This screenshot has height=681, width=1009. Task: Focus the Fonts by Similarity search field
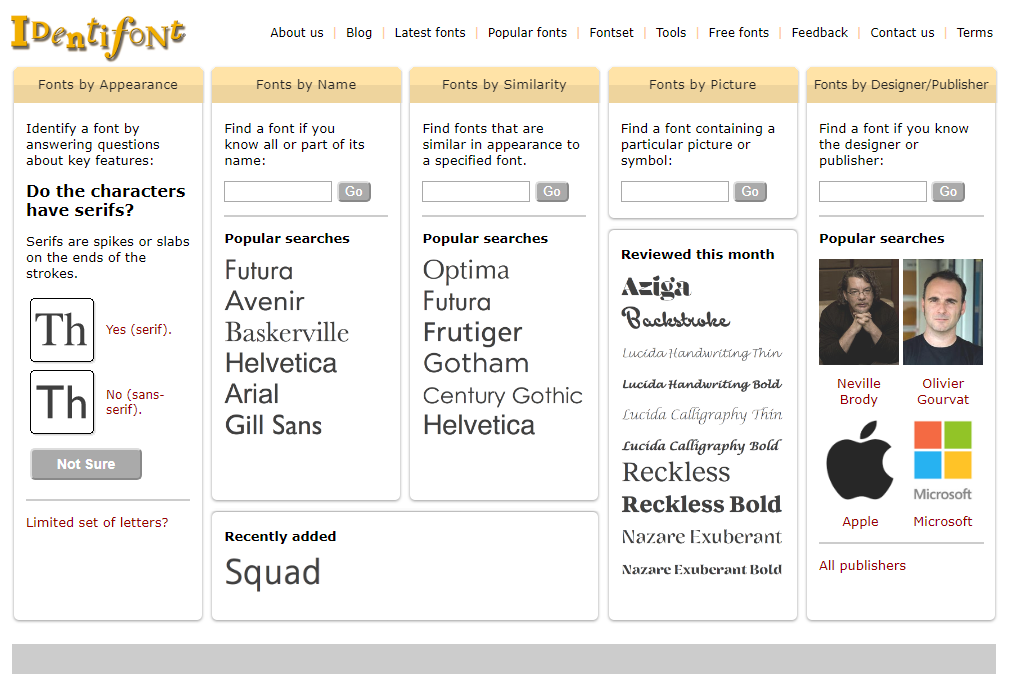(x=476, y=192)
